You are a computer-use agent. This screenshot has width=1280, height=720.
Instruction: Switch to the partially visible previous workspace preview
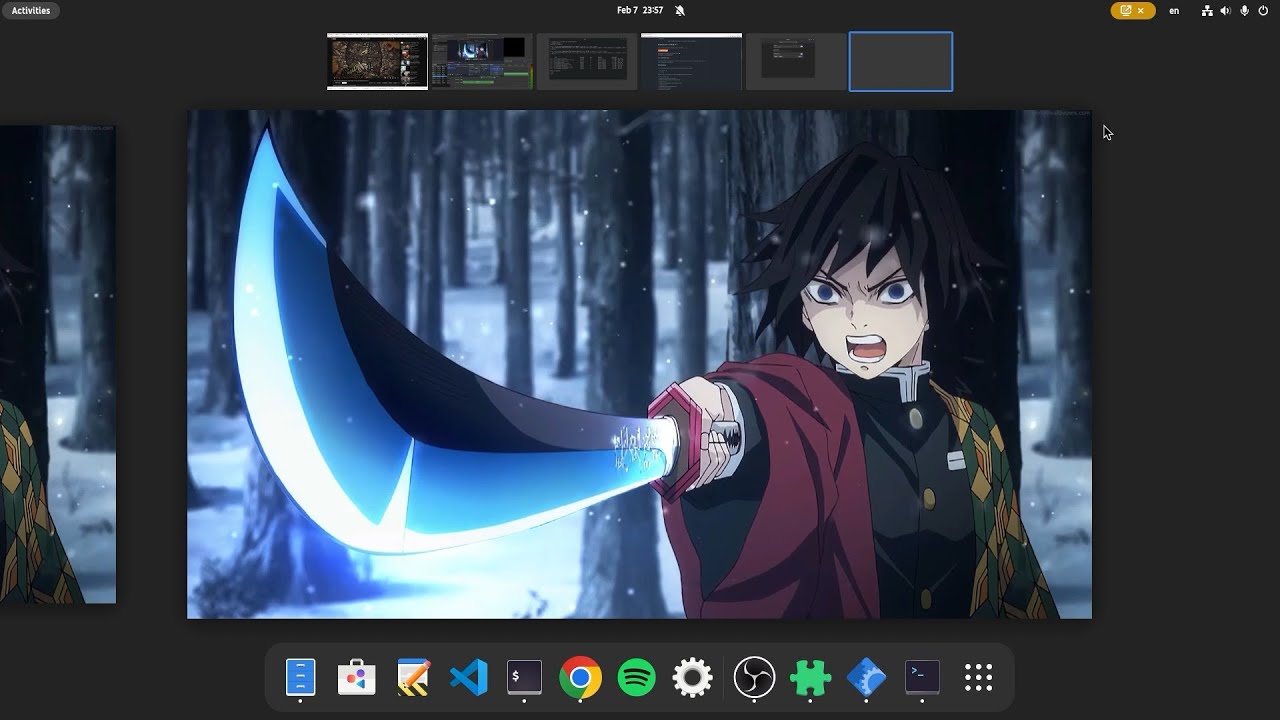tap(58, 364)
